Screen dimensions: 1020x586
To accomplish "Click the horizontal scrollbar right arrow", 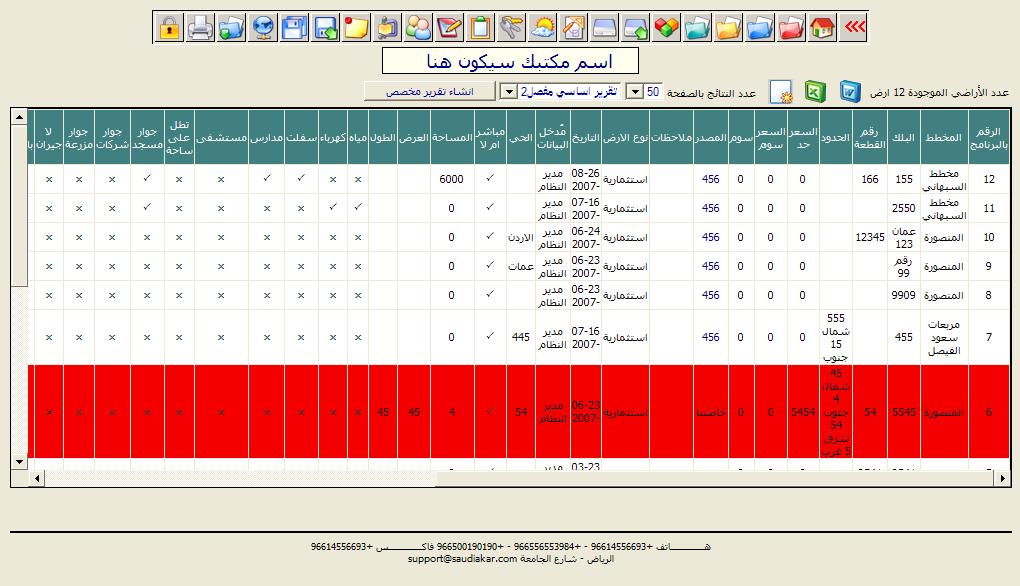I will [x=1002, y=479].
